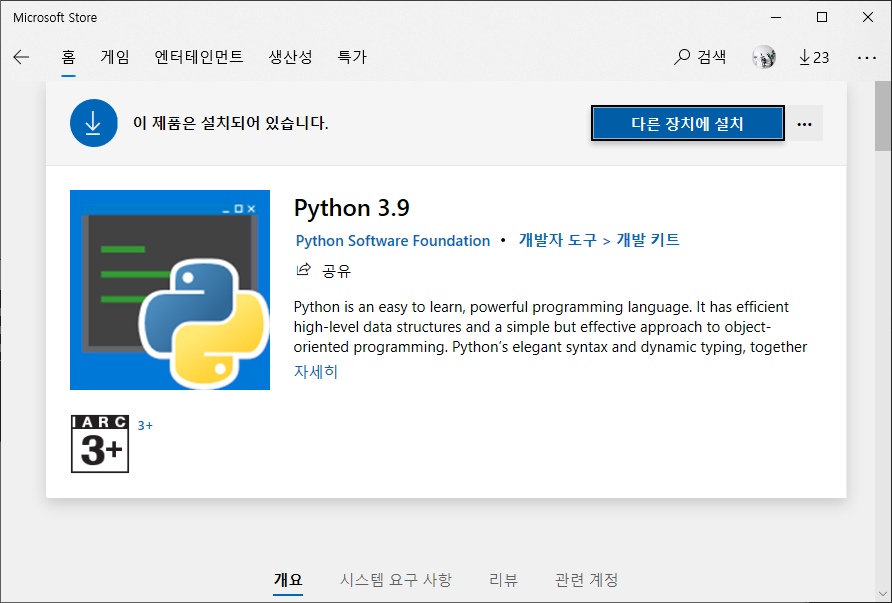Select the 시스템 요구 사항 tab
This screenshot has height=603, width=892.
396,580
